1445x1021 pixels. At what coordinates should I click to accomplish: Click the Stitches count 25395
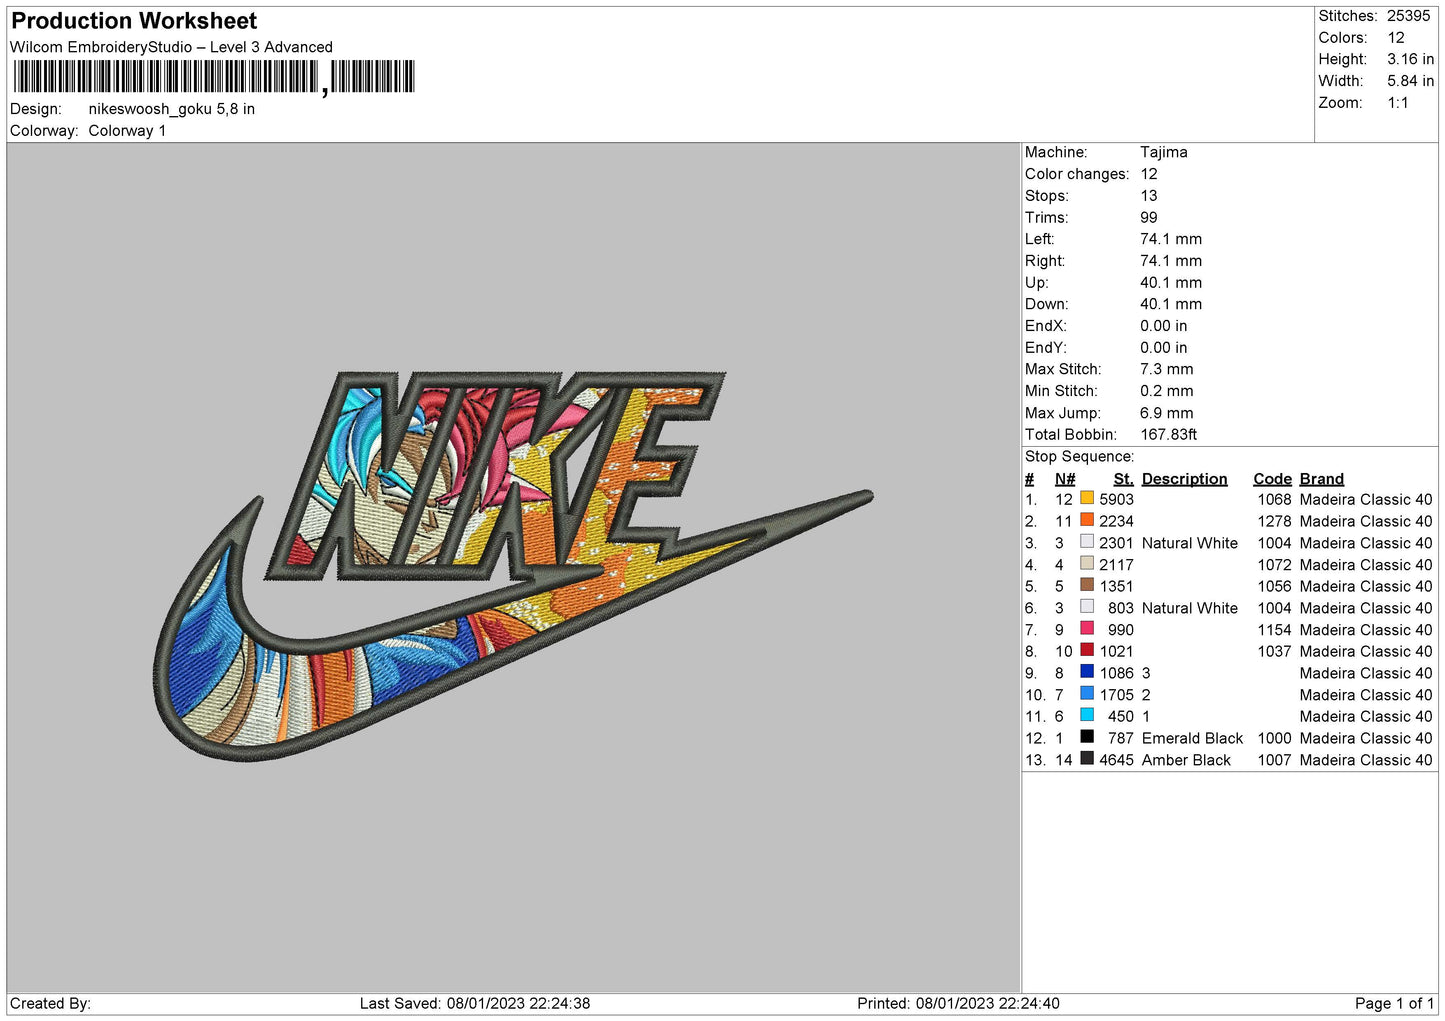(x=1408, y=16)
